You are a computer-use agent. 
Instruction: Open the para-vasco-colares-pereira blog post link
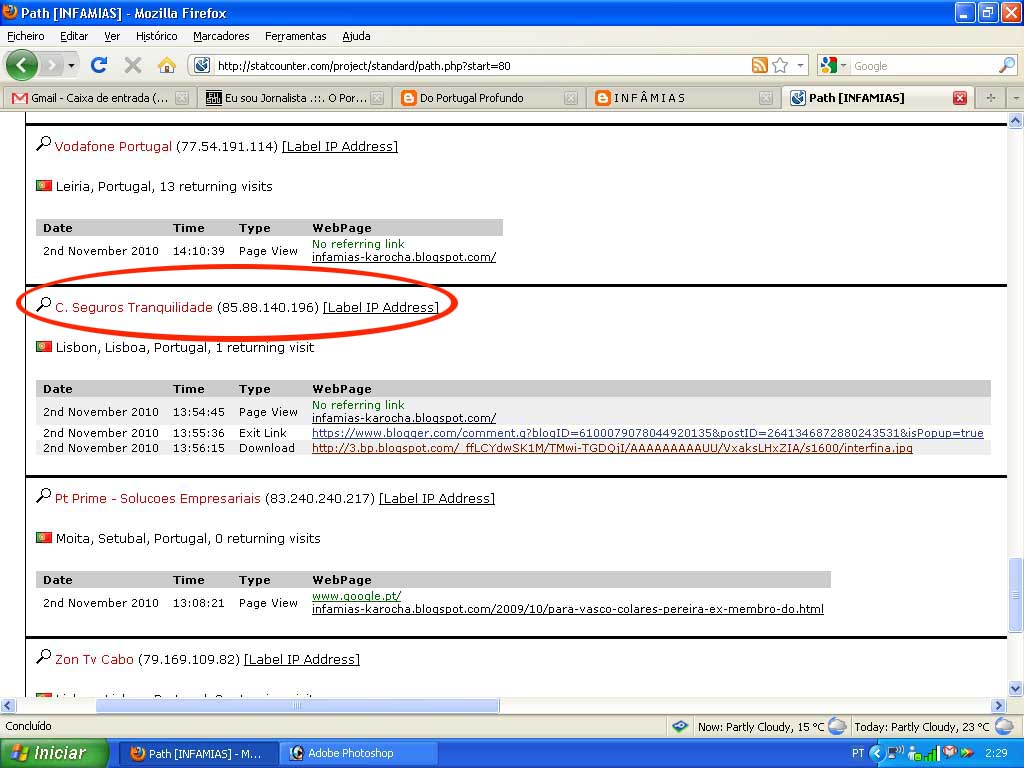(x=568, y=609)
